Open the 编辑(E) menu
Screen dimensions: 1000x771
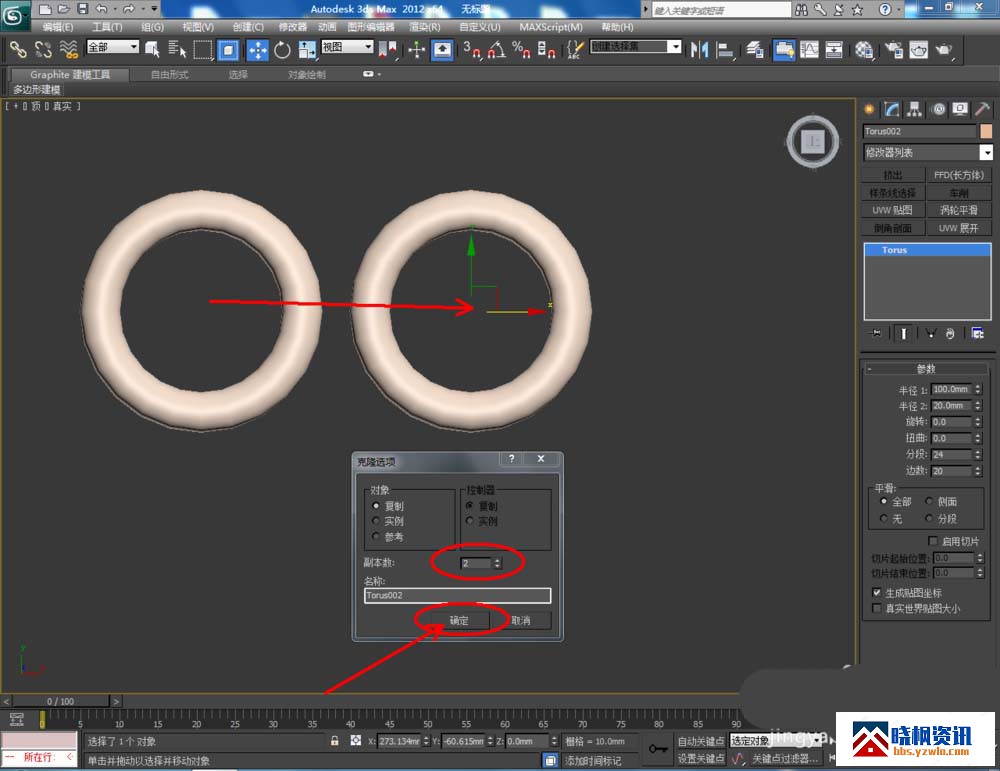click(58, 27)
